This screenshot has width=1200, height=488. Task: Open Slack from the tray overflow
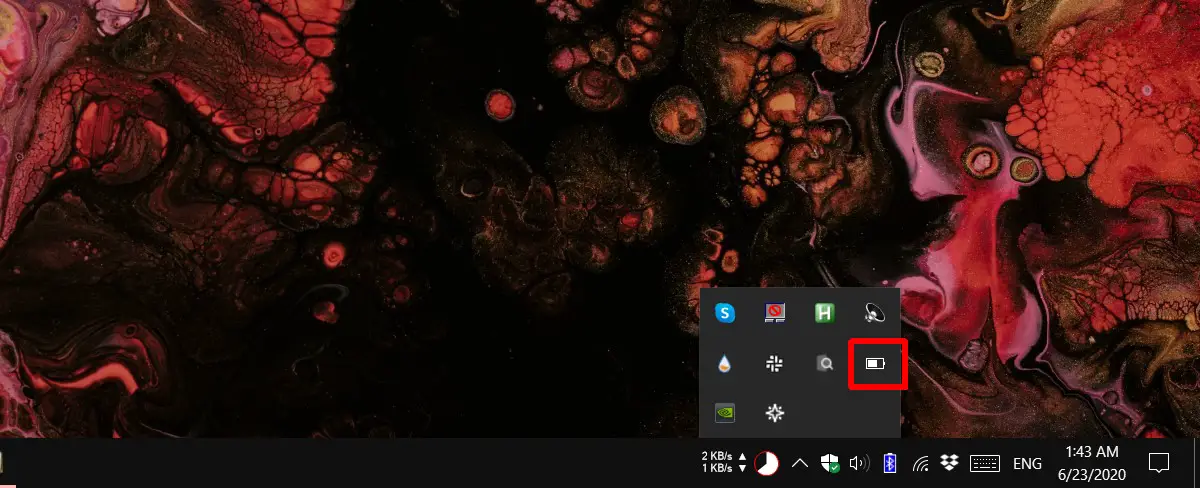[x=774, y=364]
